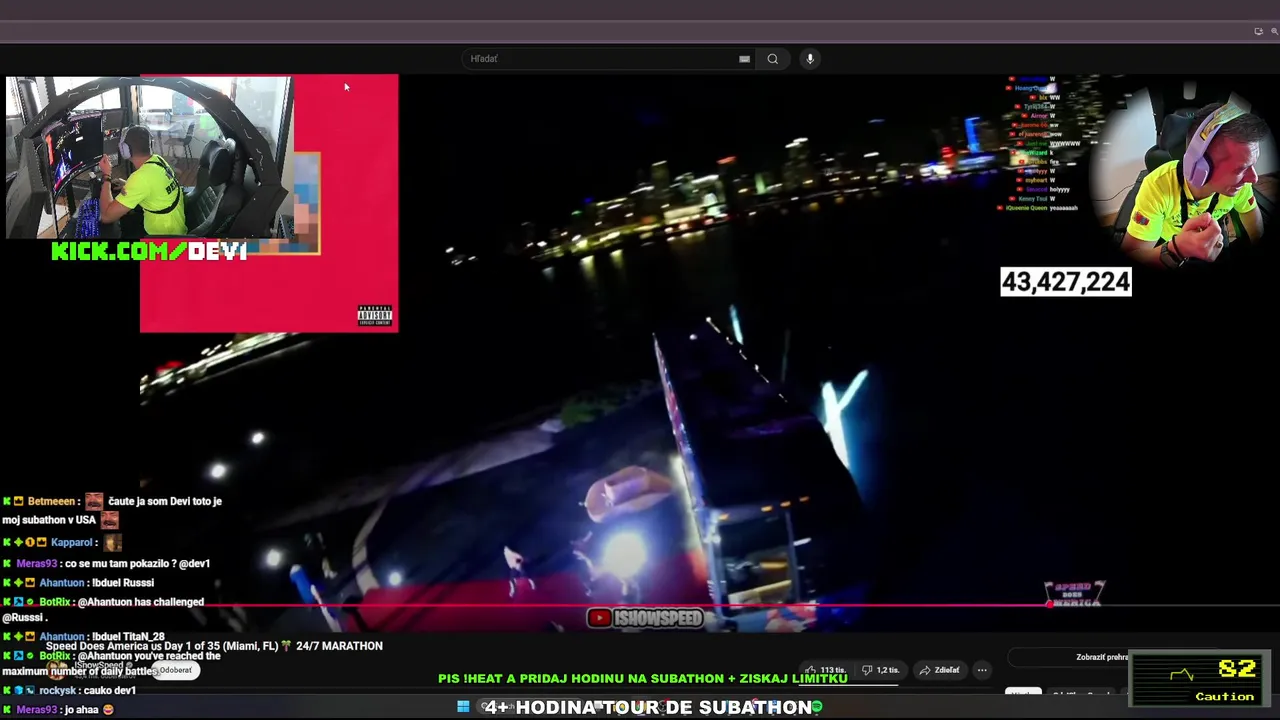Click the Speed Does America title text
The image size is (1280, 720).
point(214,646)
